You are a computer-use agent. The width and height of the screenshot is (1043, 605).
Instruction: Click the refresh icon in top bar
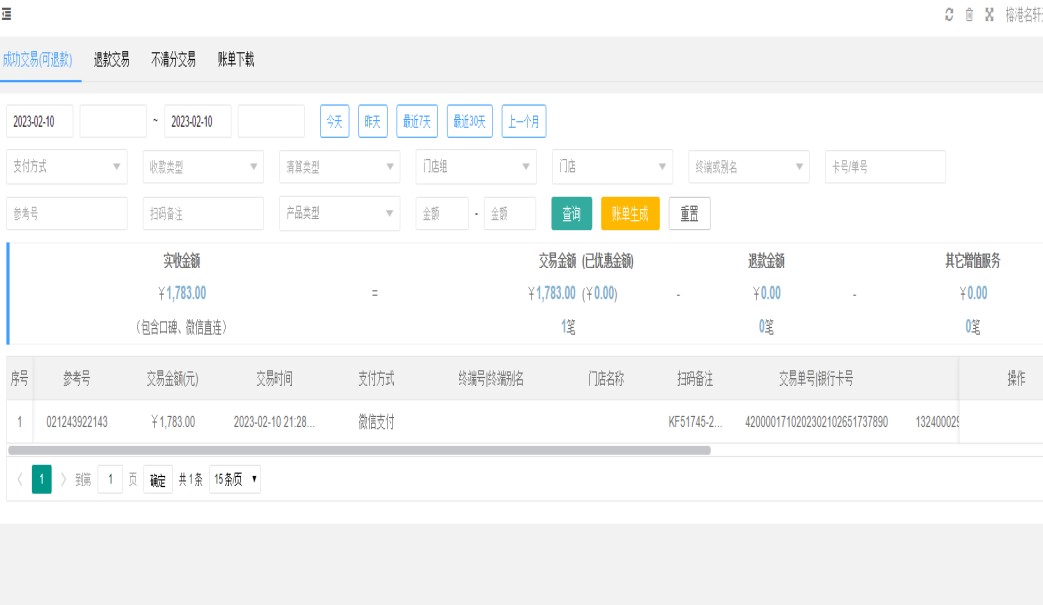point(949,14)
